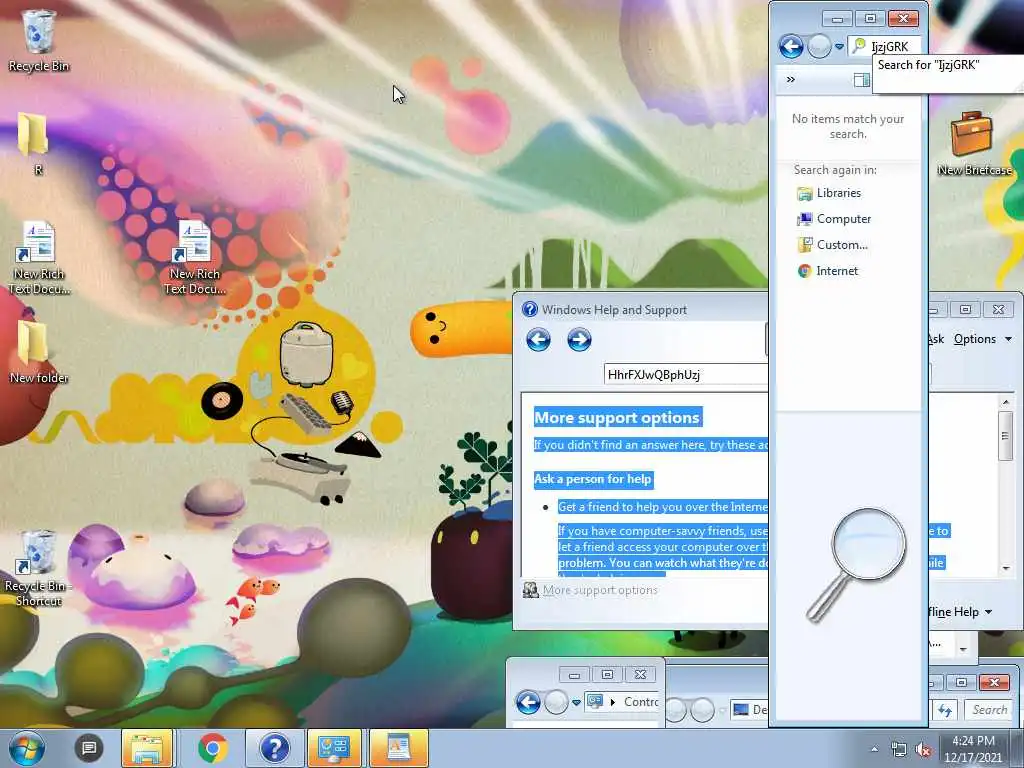This screenshot has height=768, width=1024.
Task: Expand the toolbar overflow chevron in search window
Action: pos(791,79)
